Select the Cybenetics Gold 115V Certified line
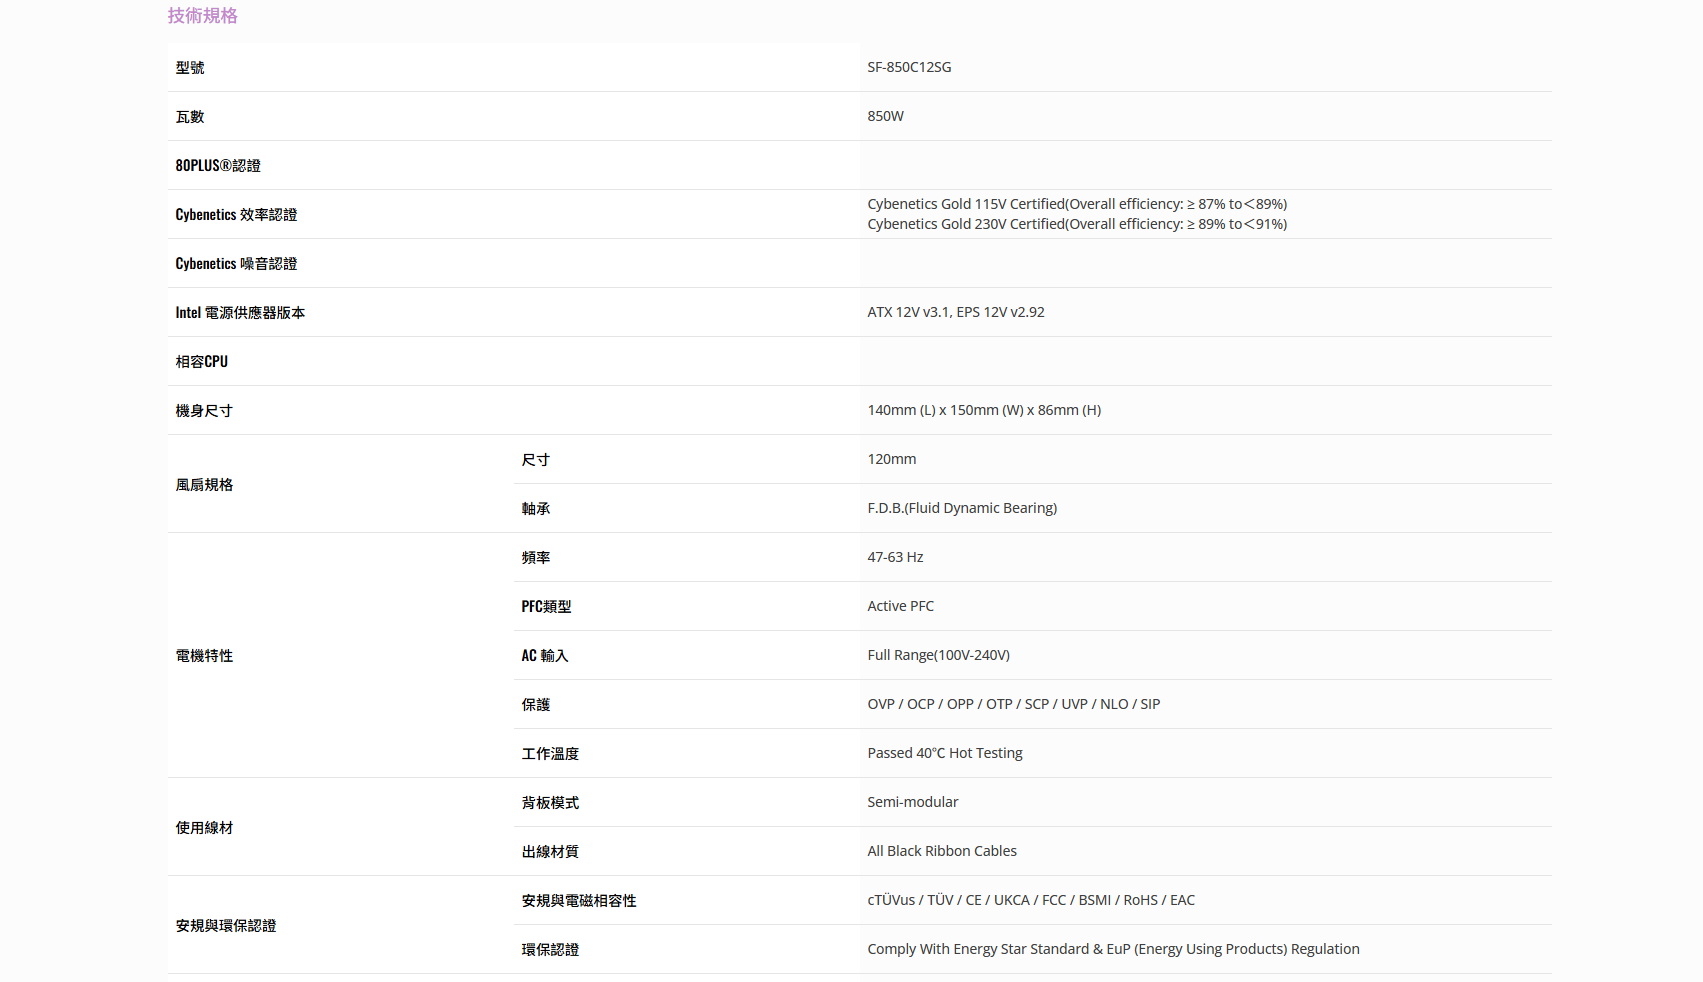This screenshot has height=982, width=1703. tap(1077, 204)
